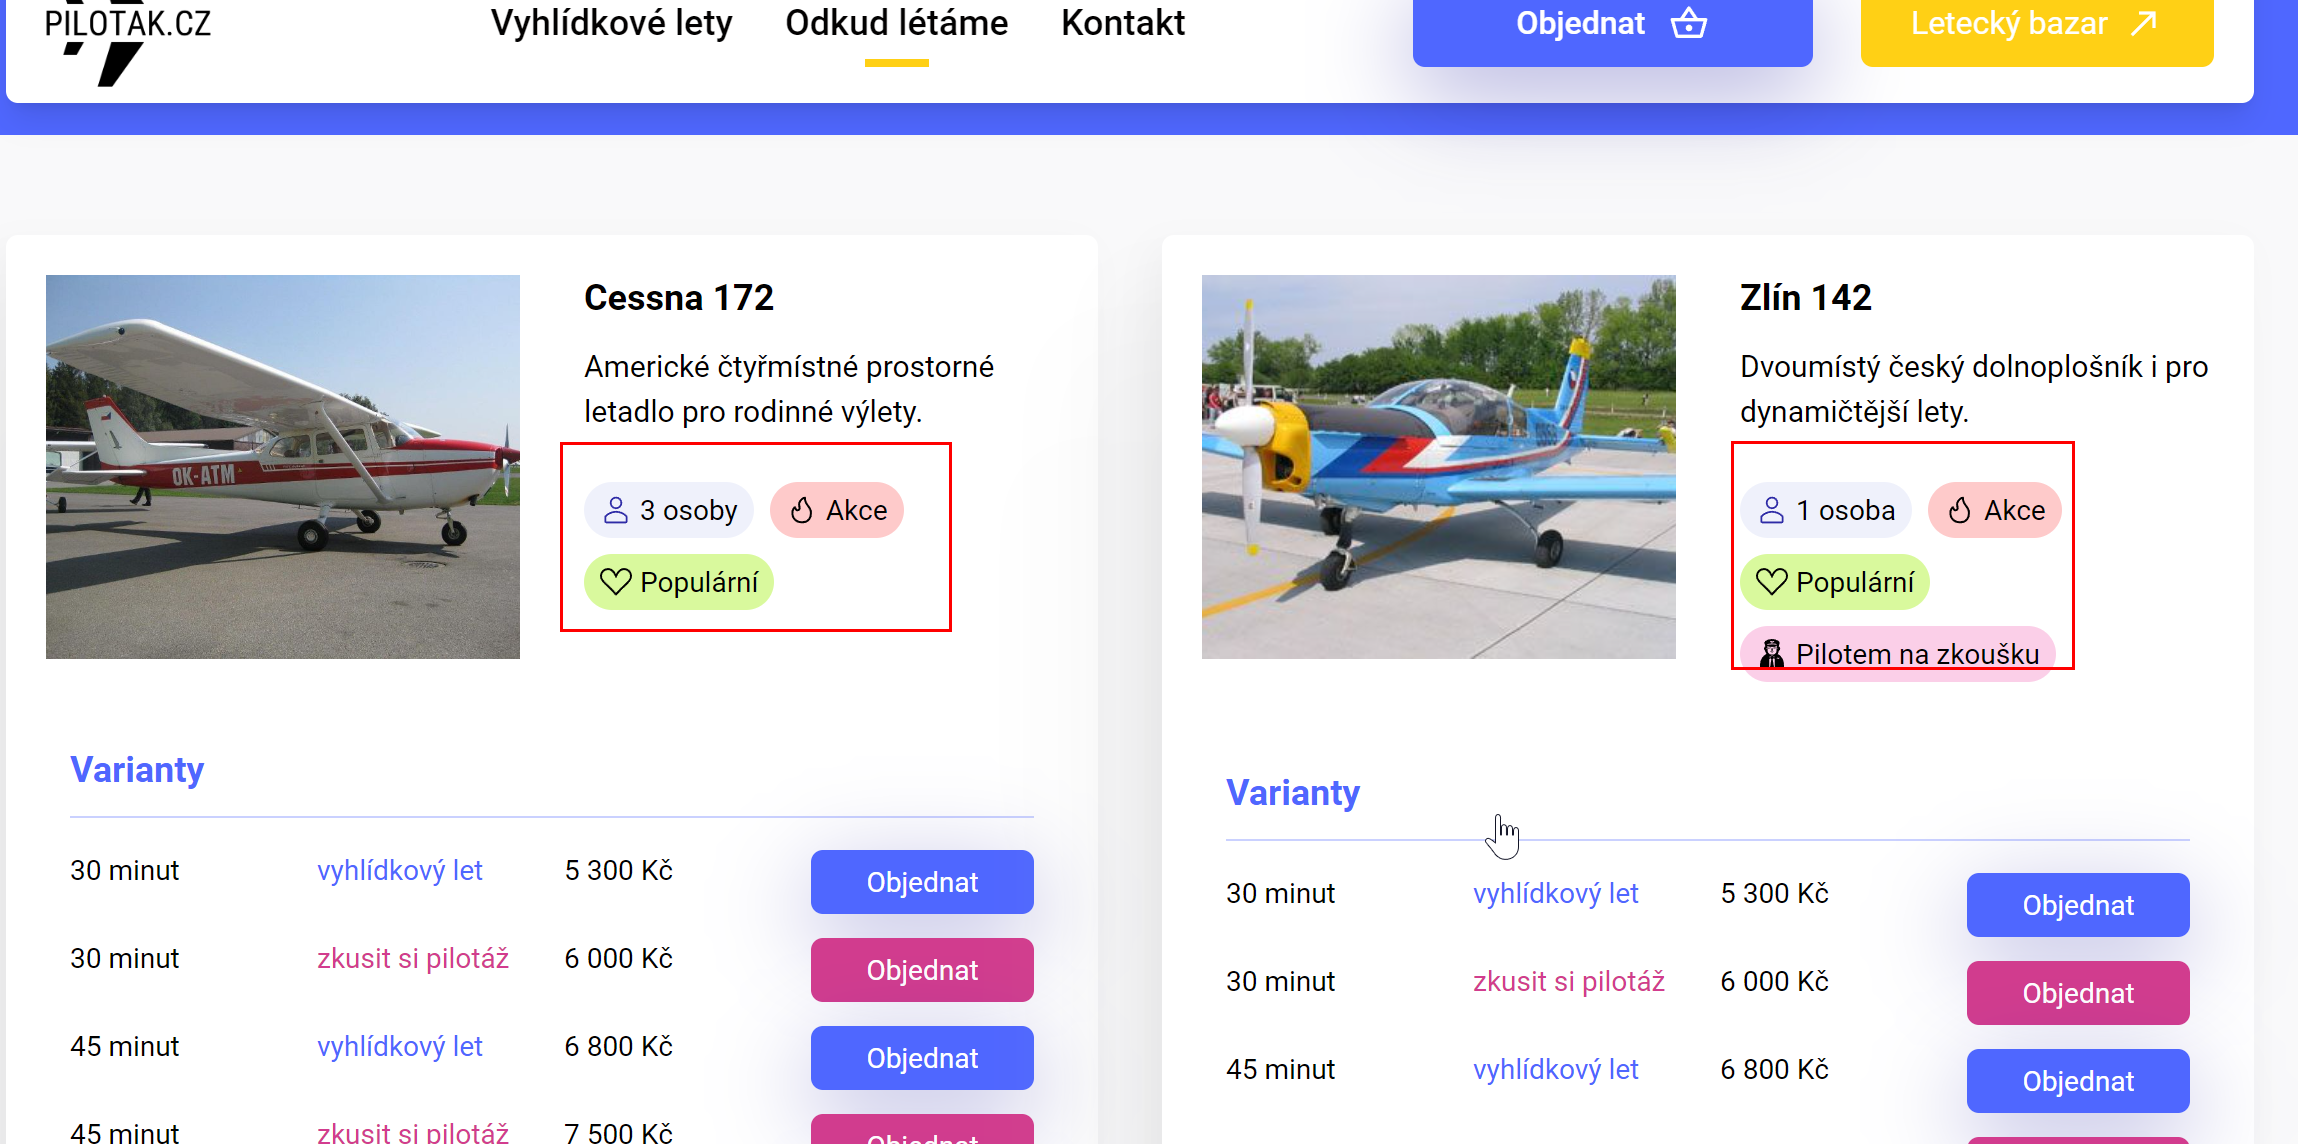
Task: Open the Odkud létáme menu item
Action: tap(896, 23)
